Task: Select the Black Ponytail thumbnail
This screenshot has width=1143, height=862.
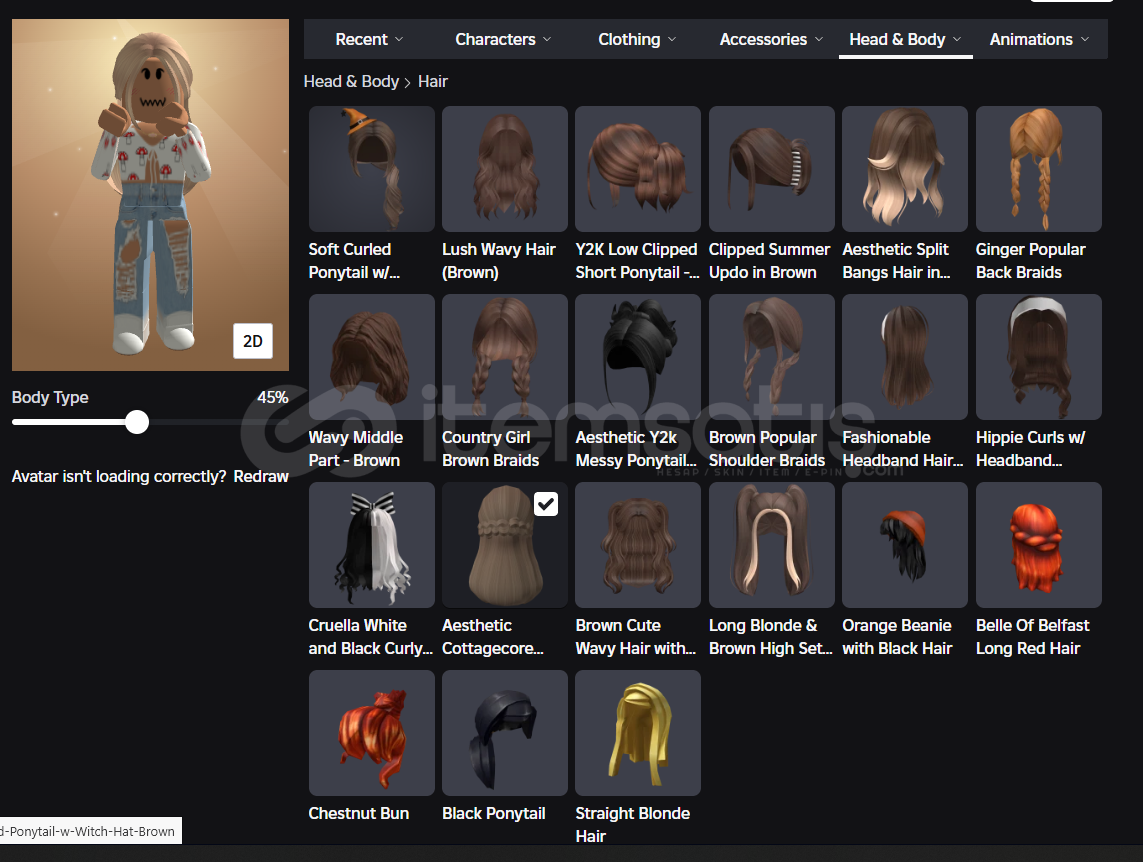Action: tap(504, 733)
